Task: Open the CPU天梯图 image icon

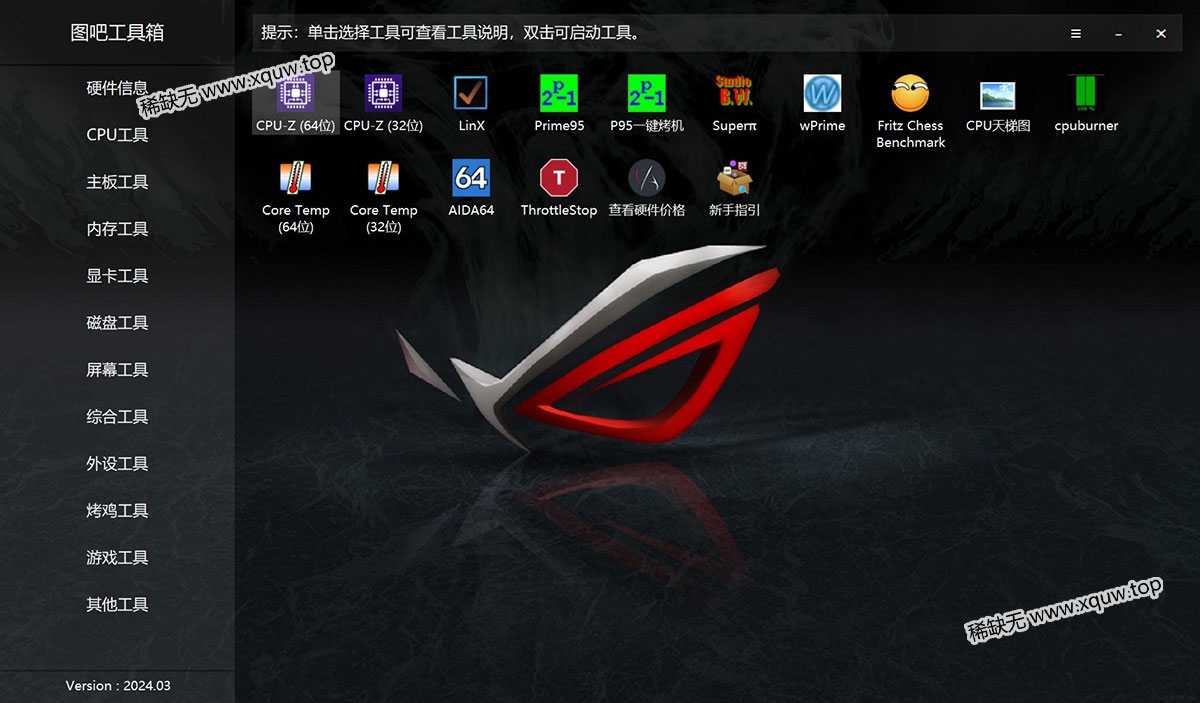Action: point(998,94)
